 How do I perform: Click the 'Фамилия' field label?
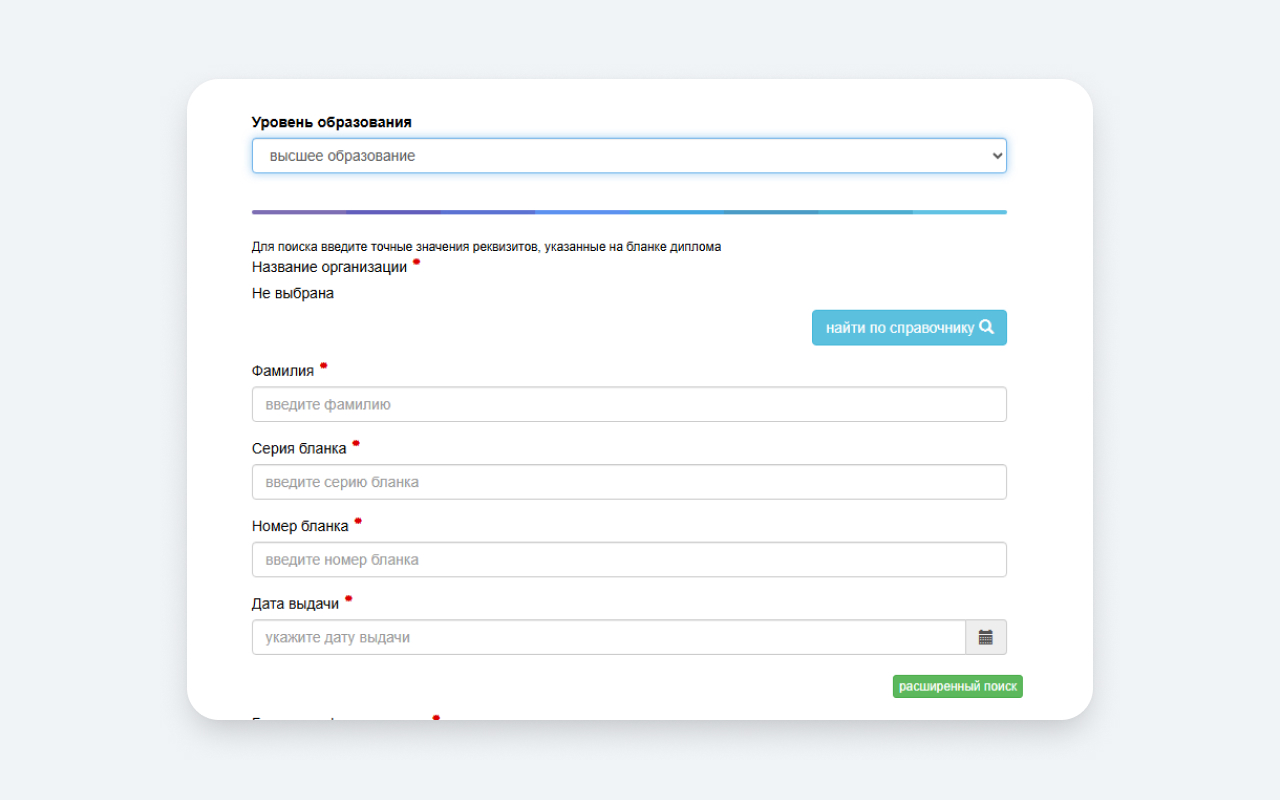coord(283,371)
